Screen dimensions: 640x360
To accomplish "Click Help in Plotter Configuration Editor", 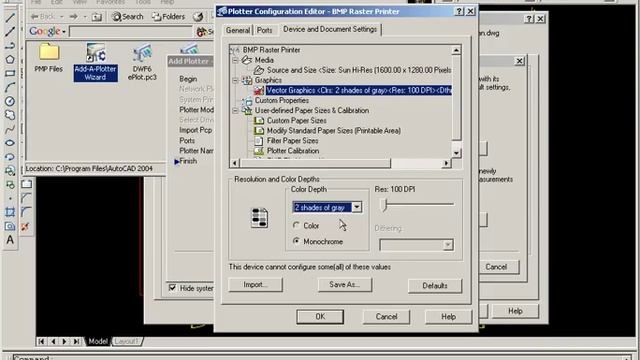I will point(449,317).
